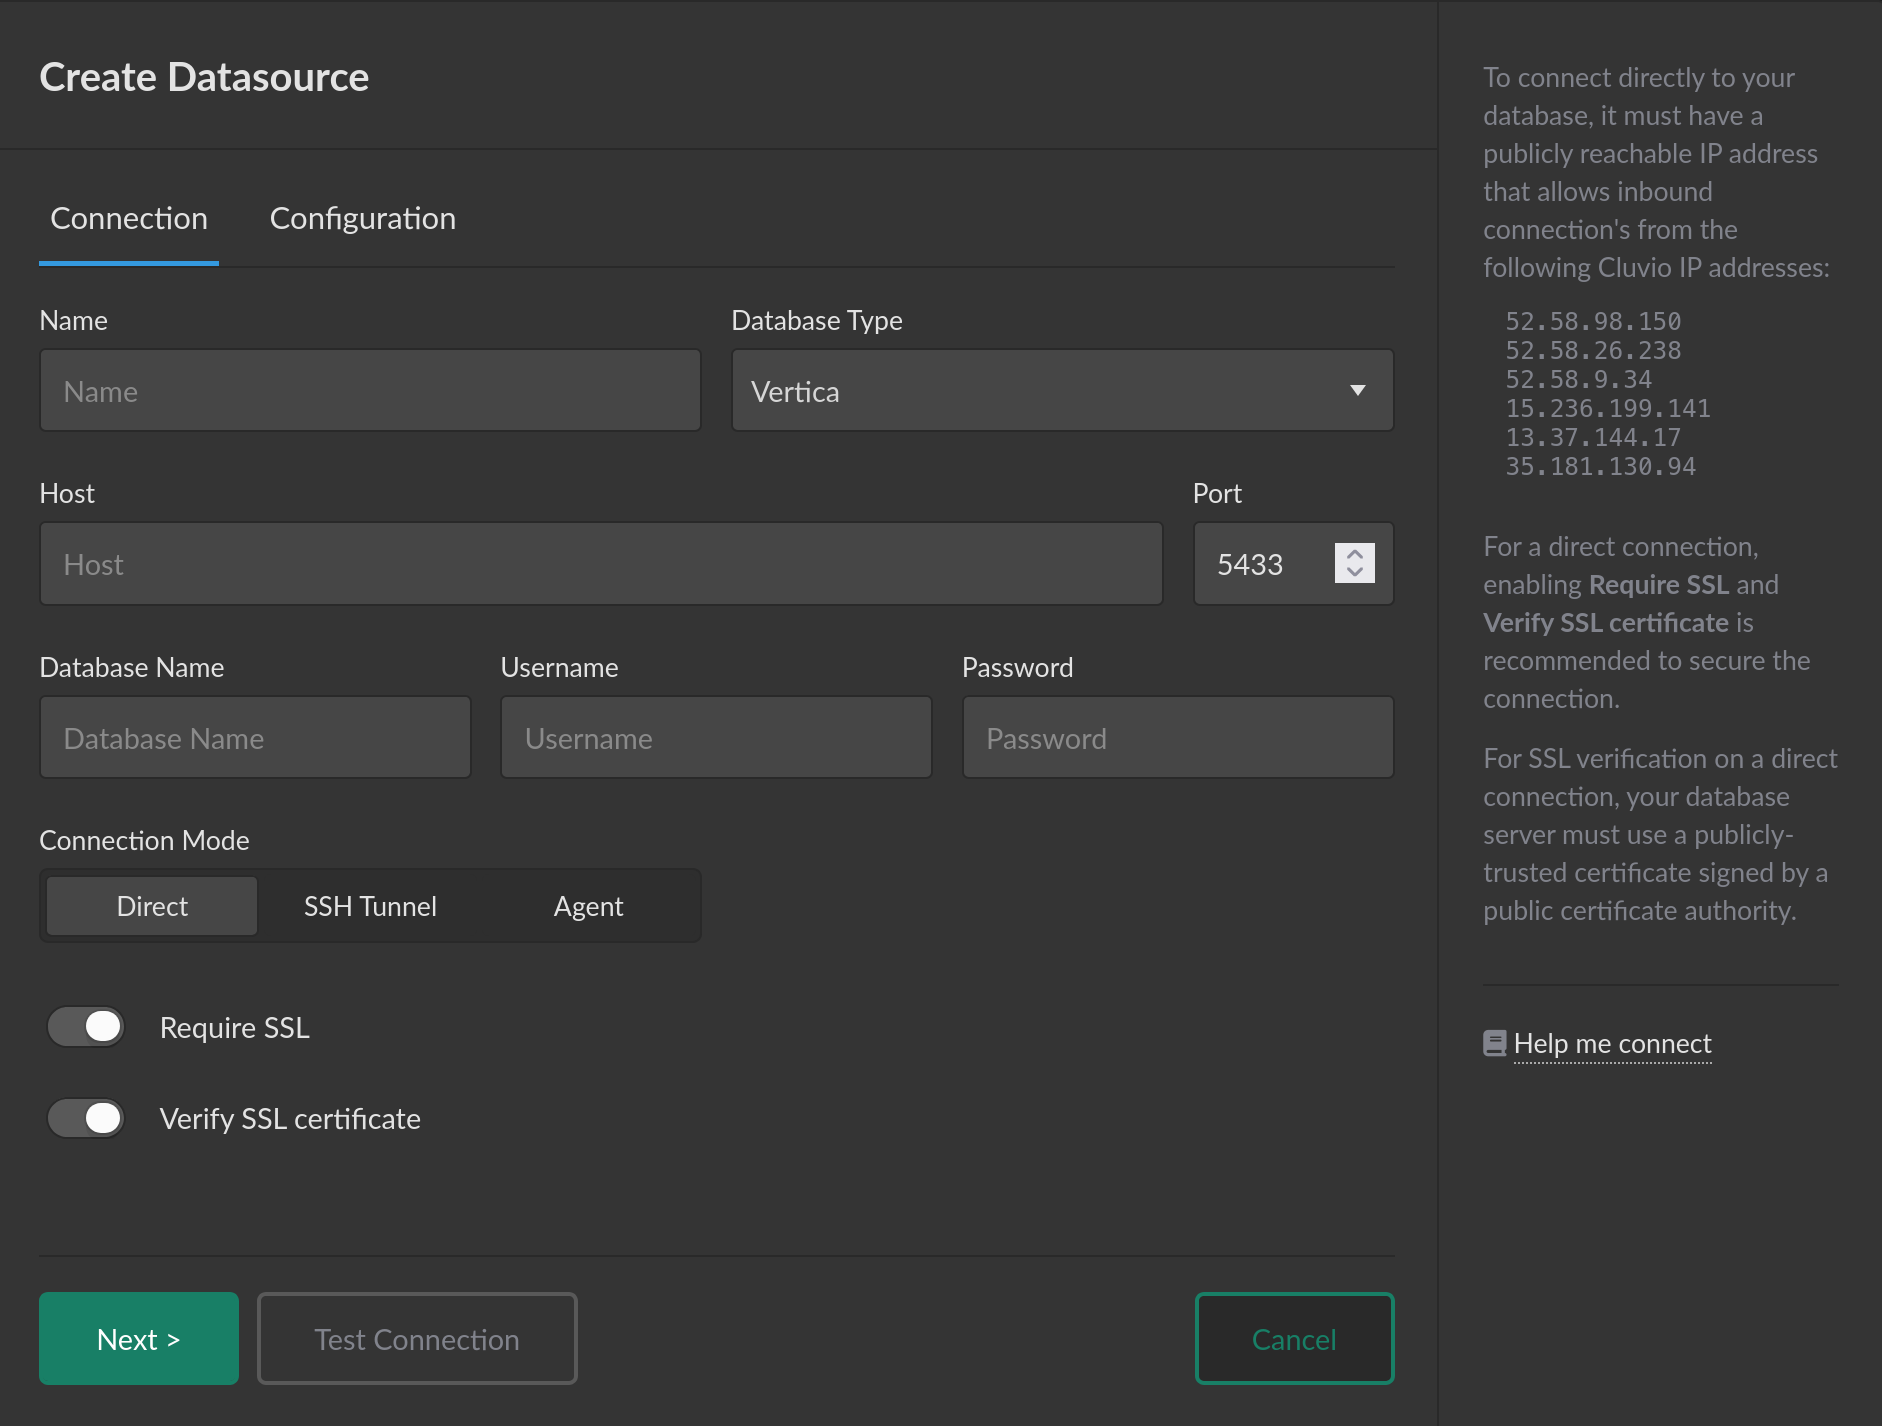Click the Require SSL label text
Screen dimensions: 1882x1426
pyautogui.click(x=235, y=1027)
